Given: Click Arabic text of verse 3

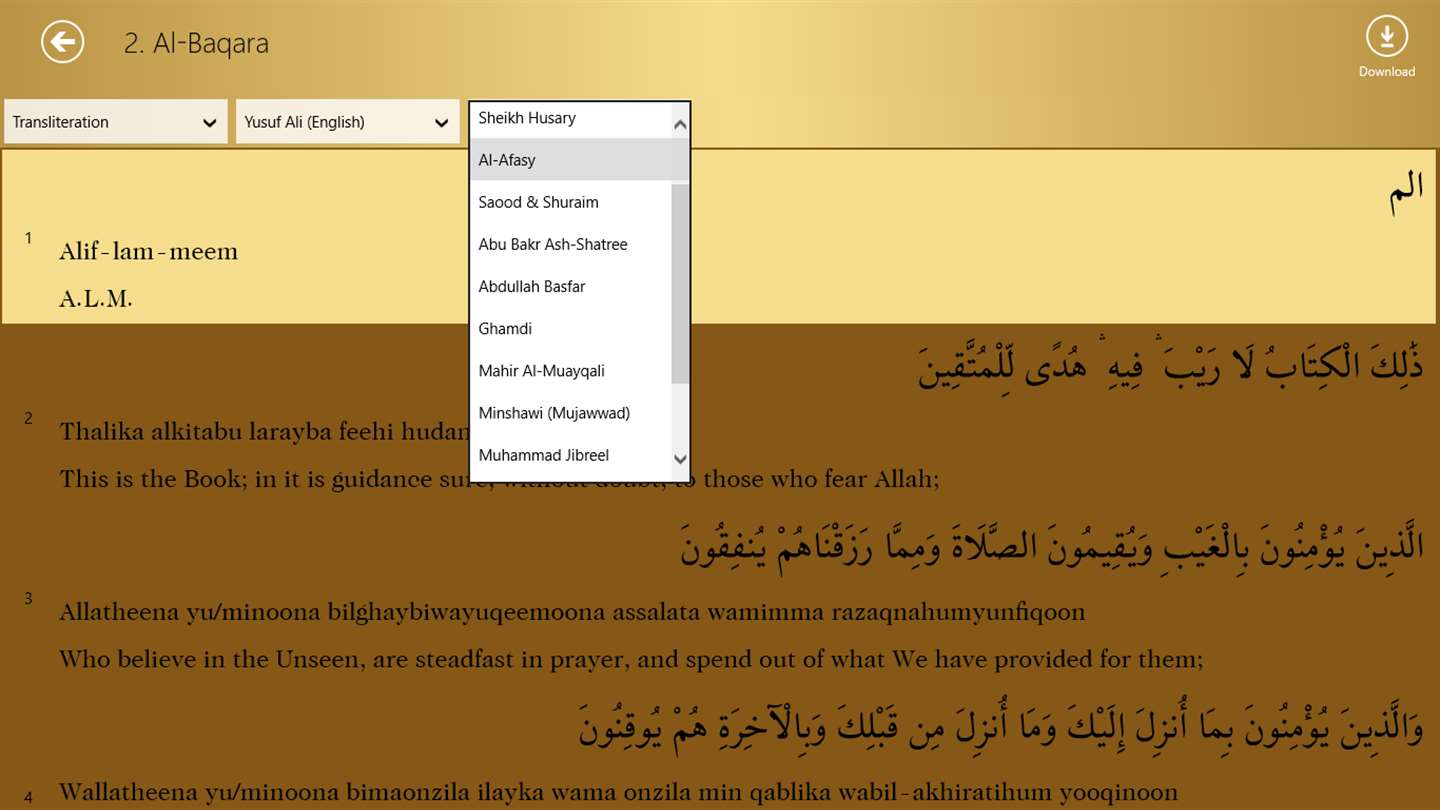Looking at the screenshot, I should [x=1052, y=546].
